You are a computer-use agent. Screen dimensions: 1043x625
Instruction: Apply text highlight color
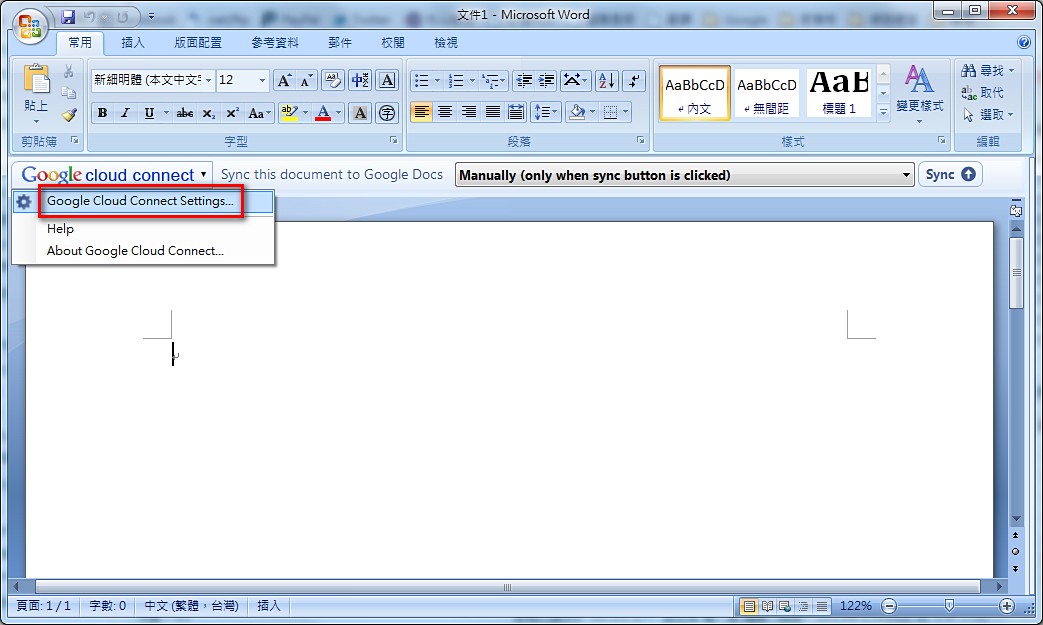[289, 113]
